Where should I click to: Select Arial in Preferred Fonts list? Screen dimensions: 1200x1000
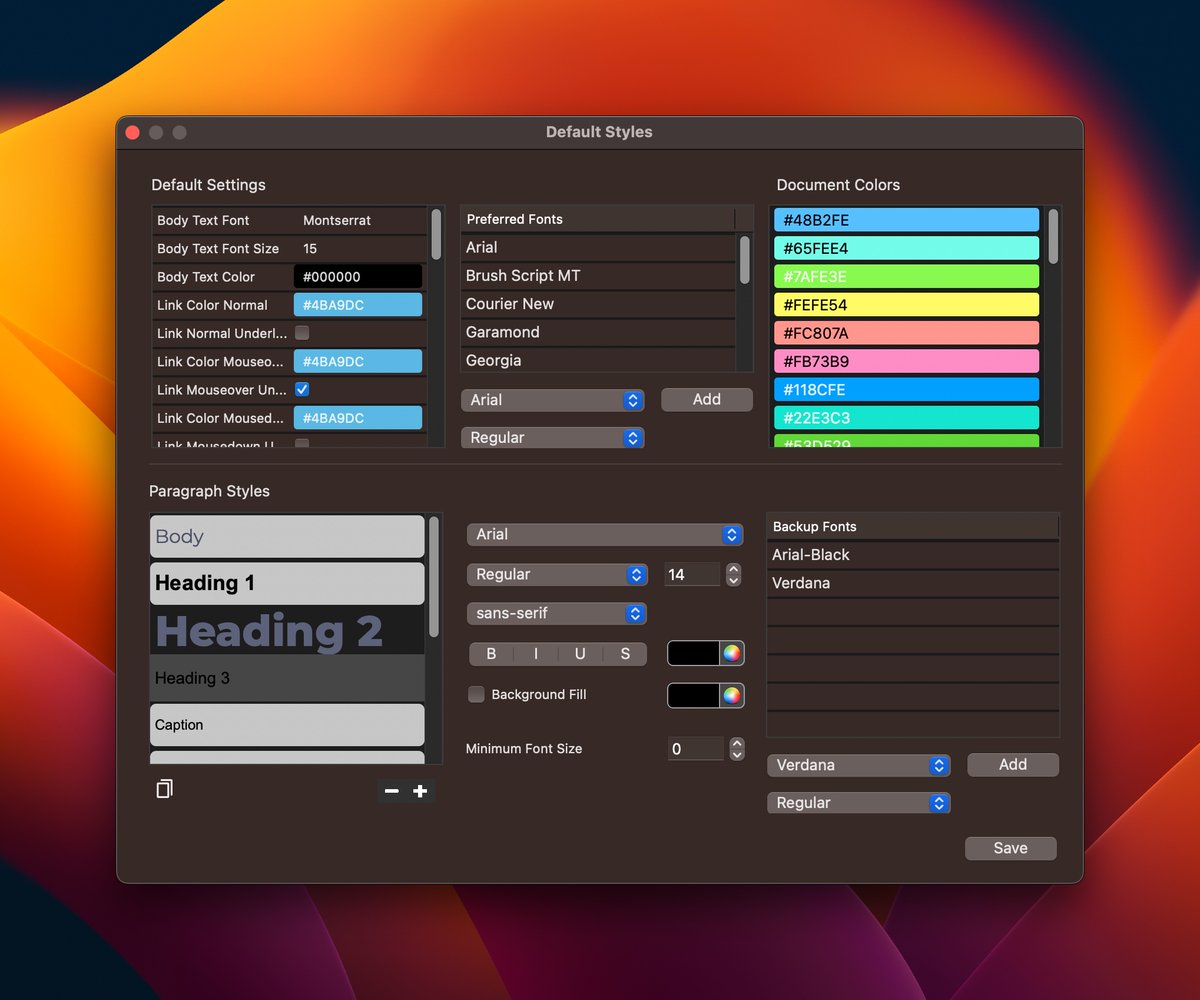point(598,247)
